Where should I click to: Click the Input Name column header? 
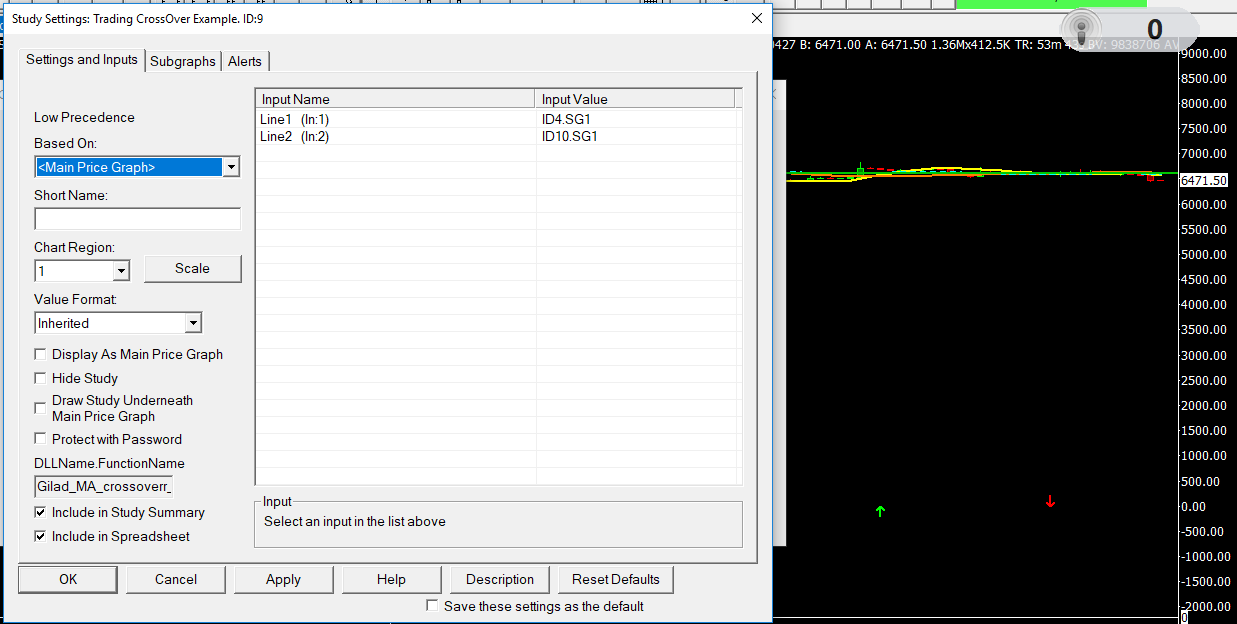[396, 99]
